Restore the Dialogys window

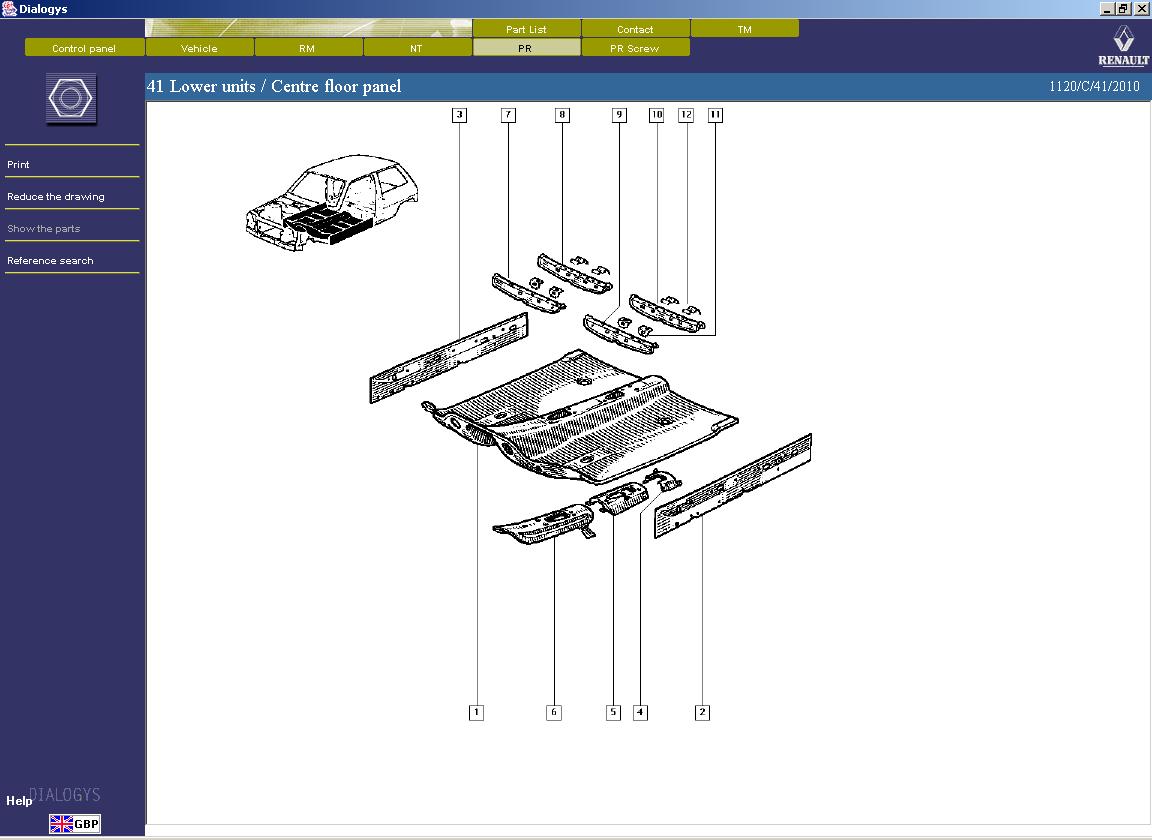pos(1123,9)
